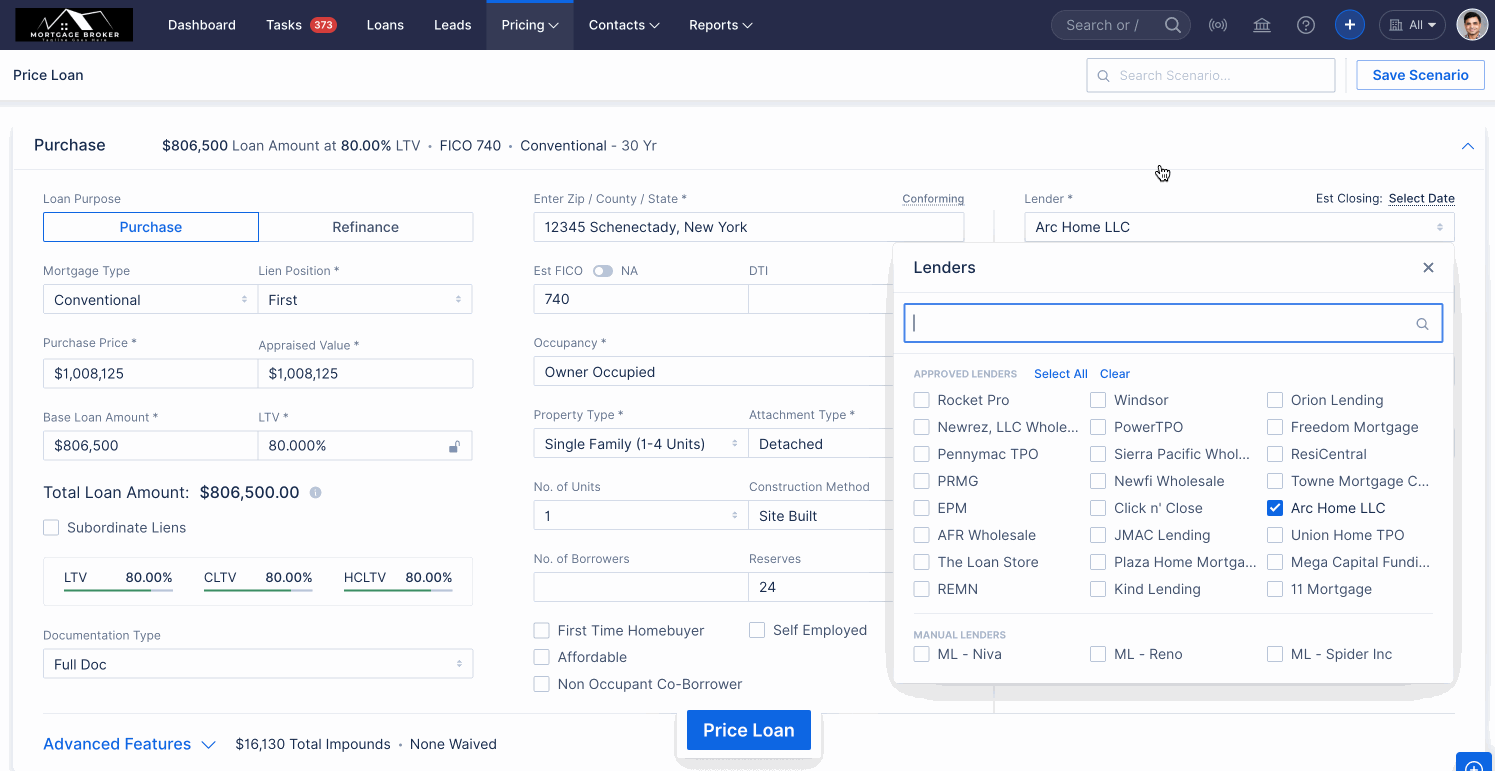Click the Est FICO 740 field
Viewport: 1495px width, 771px height.
tap(641, 299)
